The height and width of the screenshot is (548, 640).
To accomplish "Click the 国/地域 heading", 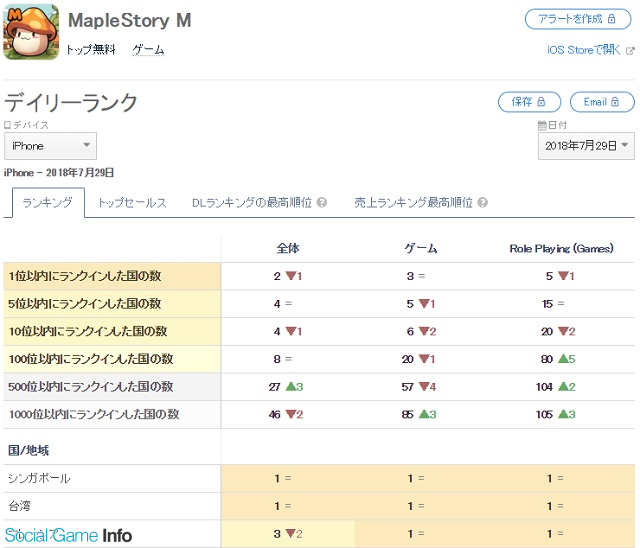I will 28,450.
